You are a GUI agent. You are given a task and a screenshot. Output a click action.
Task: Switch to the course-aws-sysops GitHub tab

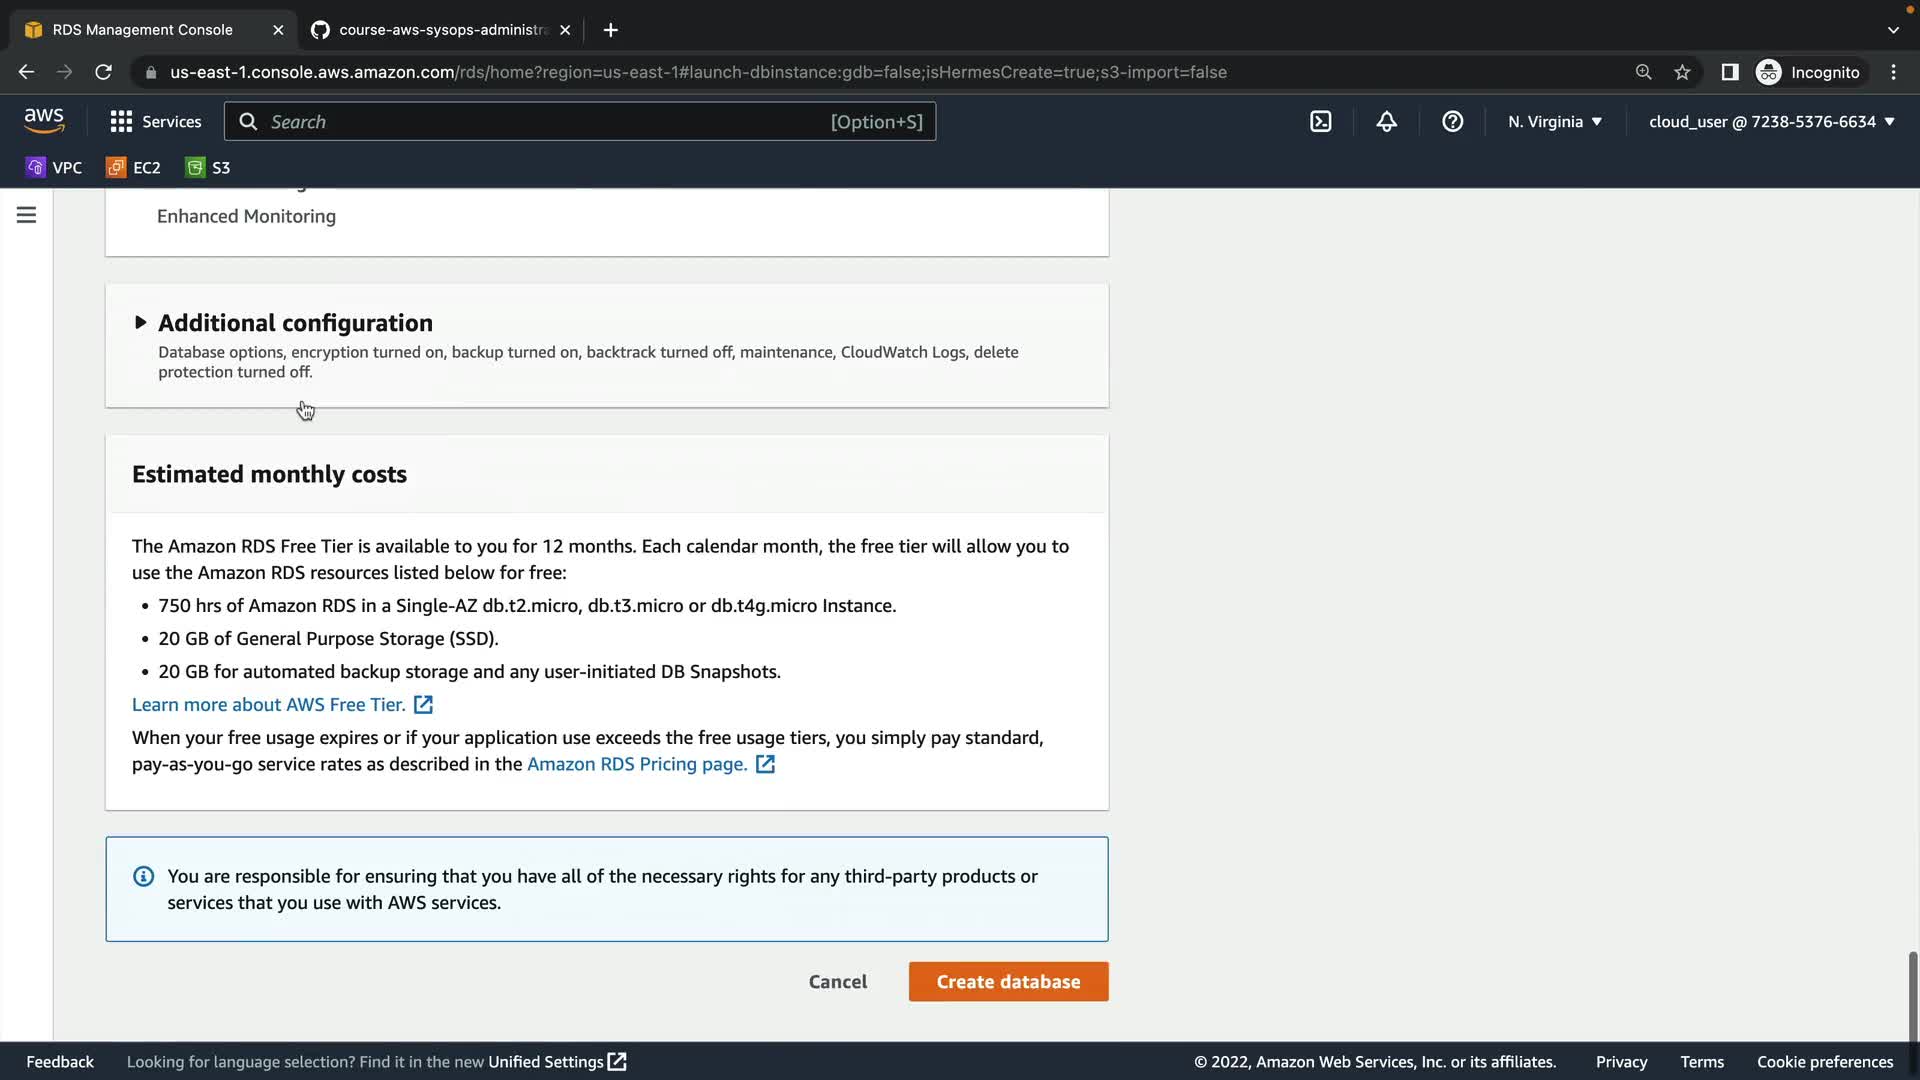(440, 30)
